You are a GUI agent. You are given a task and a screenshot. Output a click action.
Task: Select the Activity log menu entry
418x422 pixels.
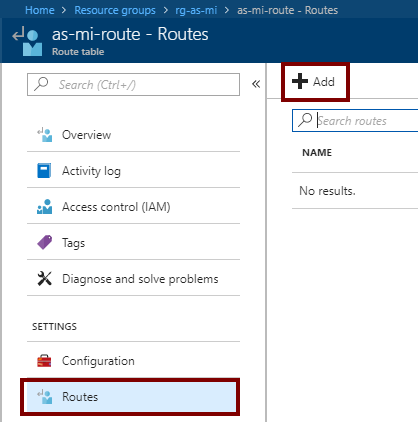coord(133,171)
